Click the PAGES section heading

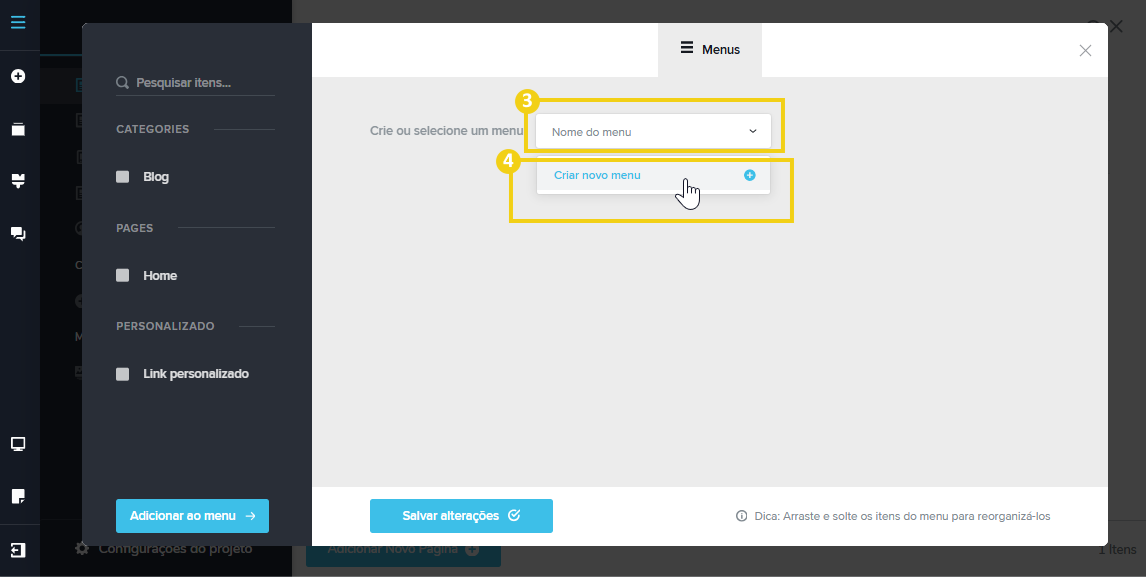coord(134,228)
